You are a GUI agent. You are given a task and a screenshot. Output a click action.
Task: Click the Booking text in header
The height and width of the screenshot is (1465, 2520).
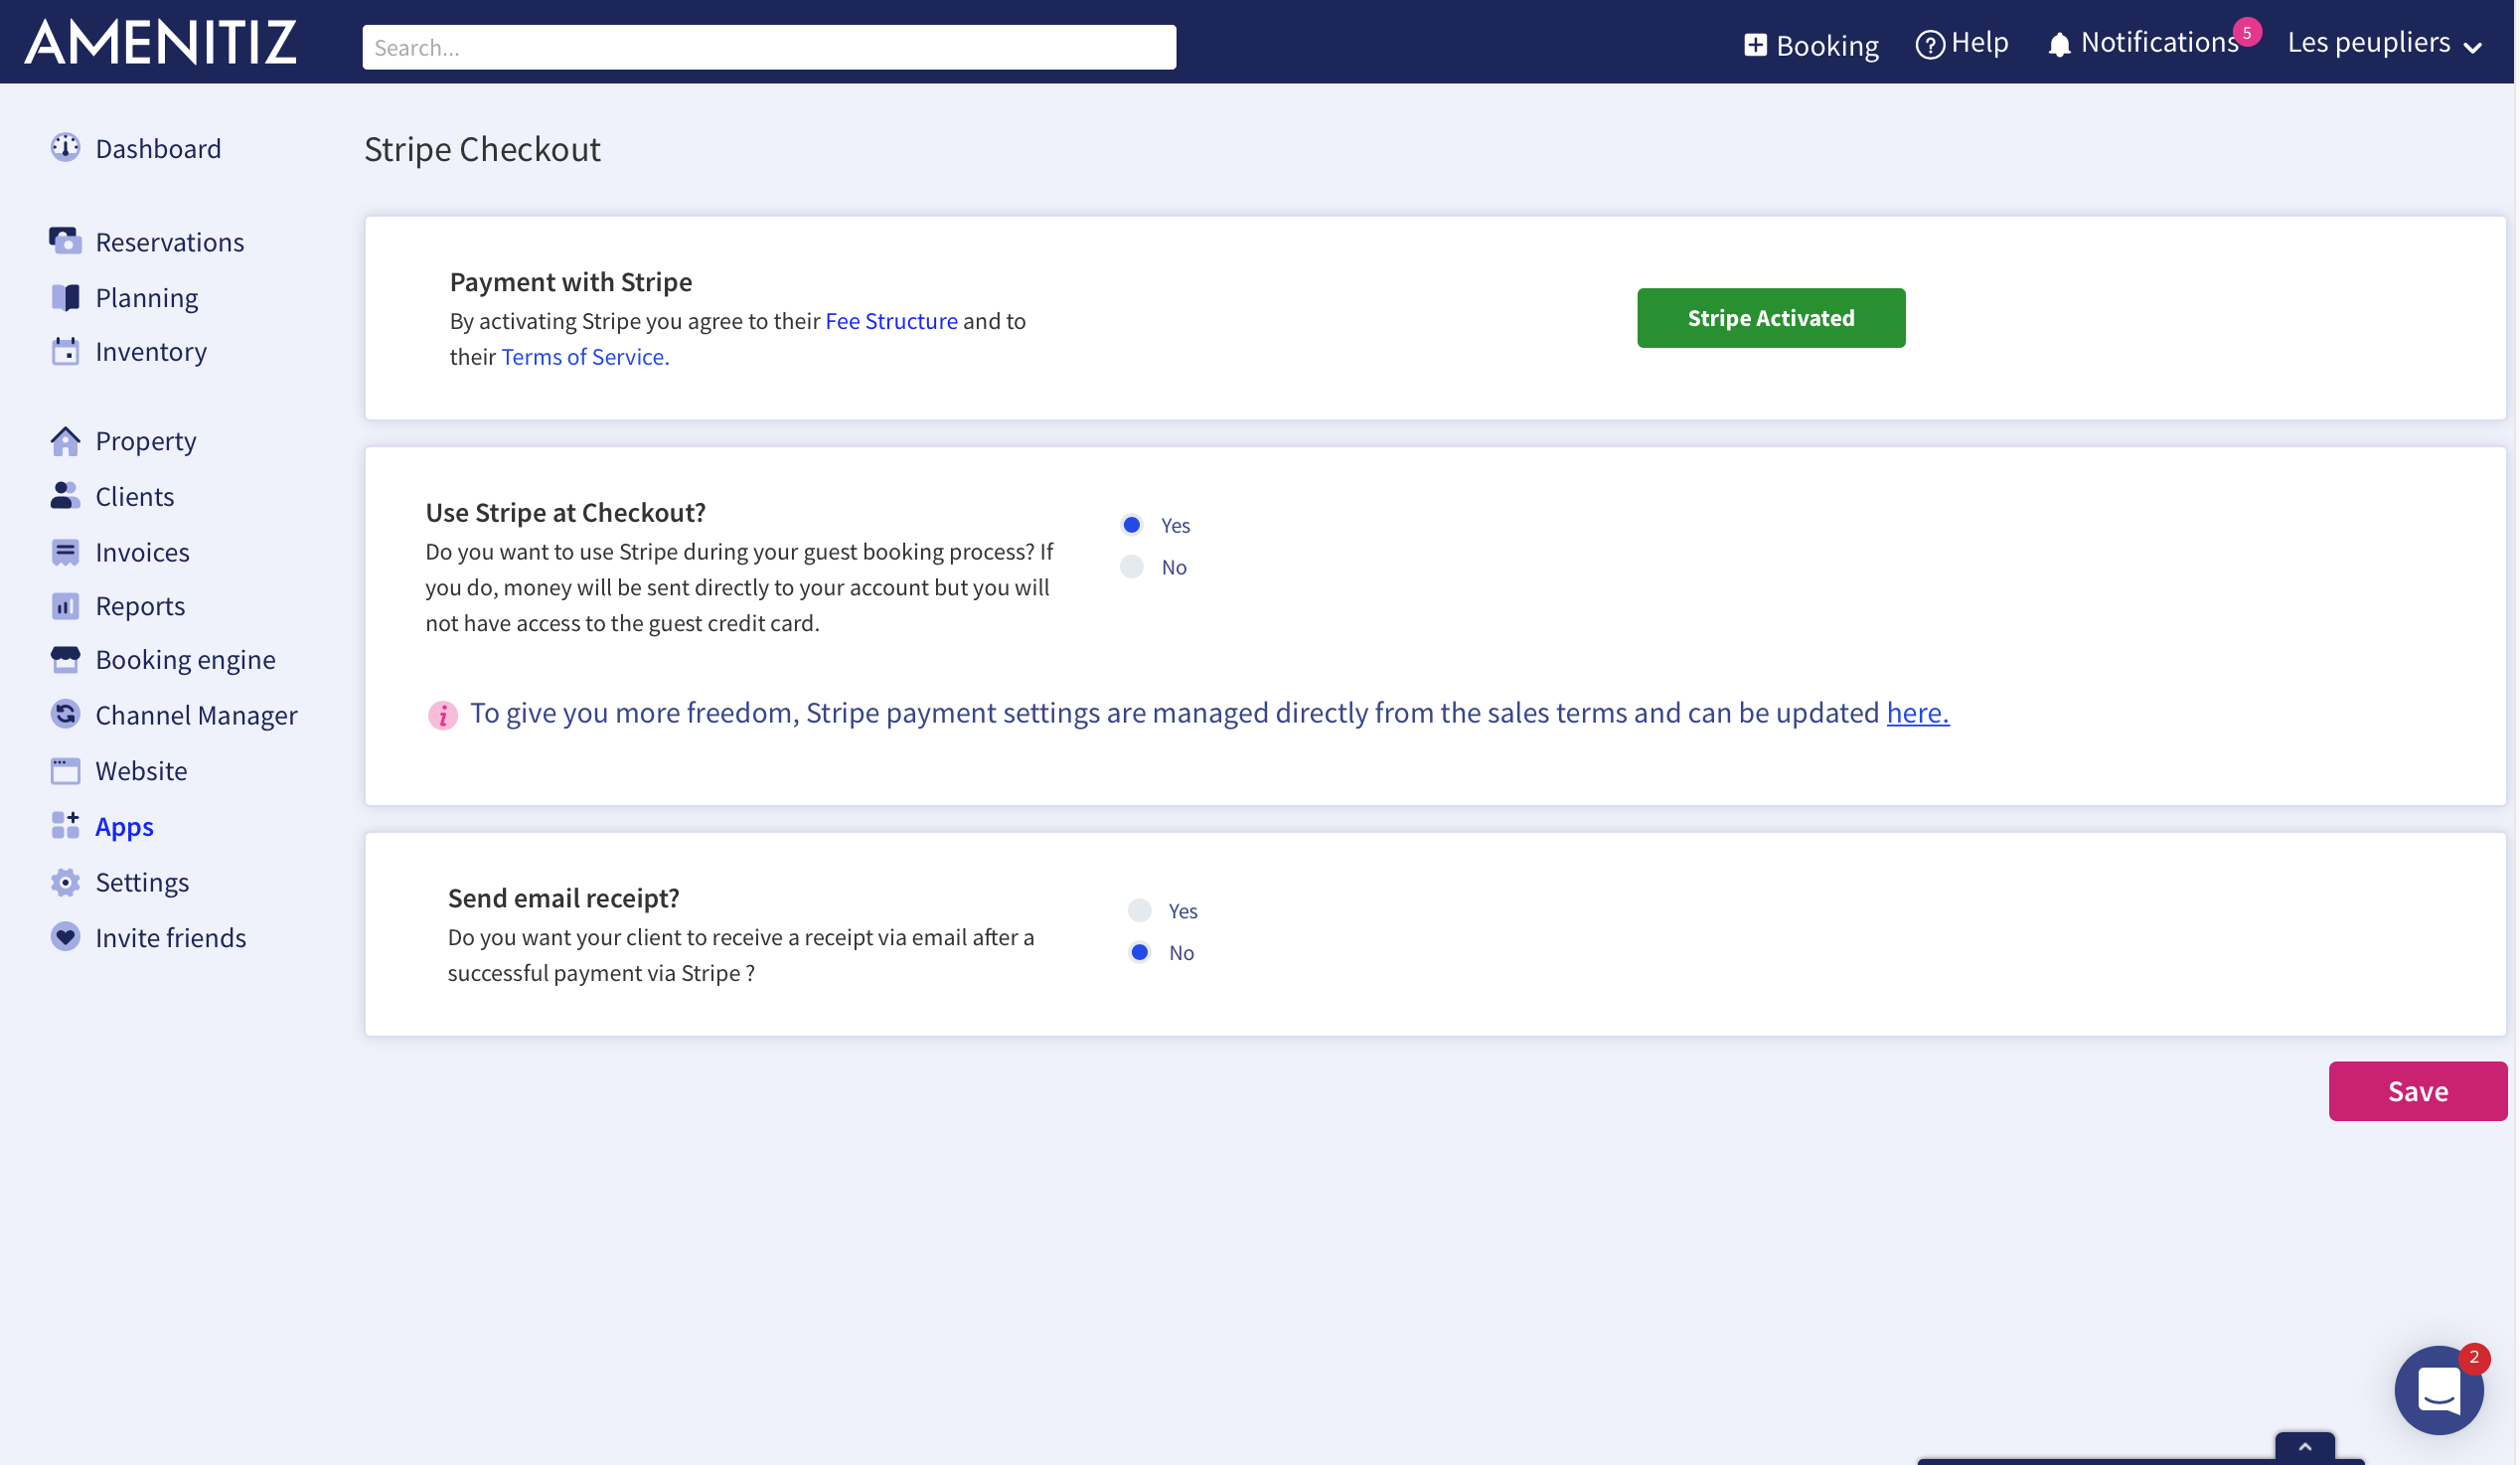(x=1826, y=46)
